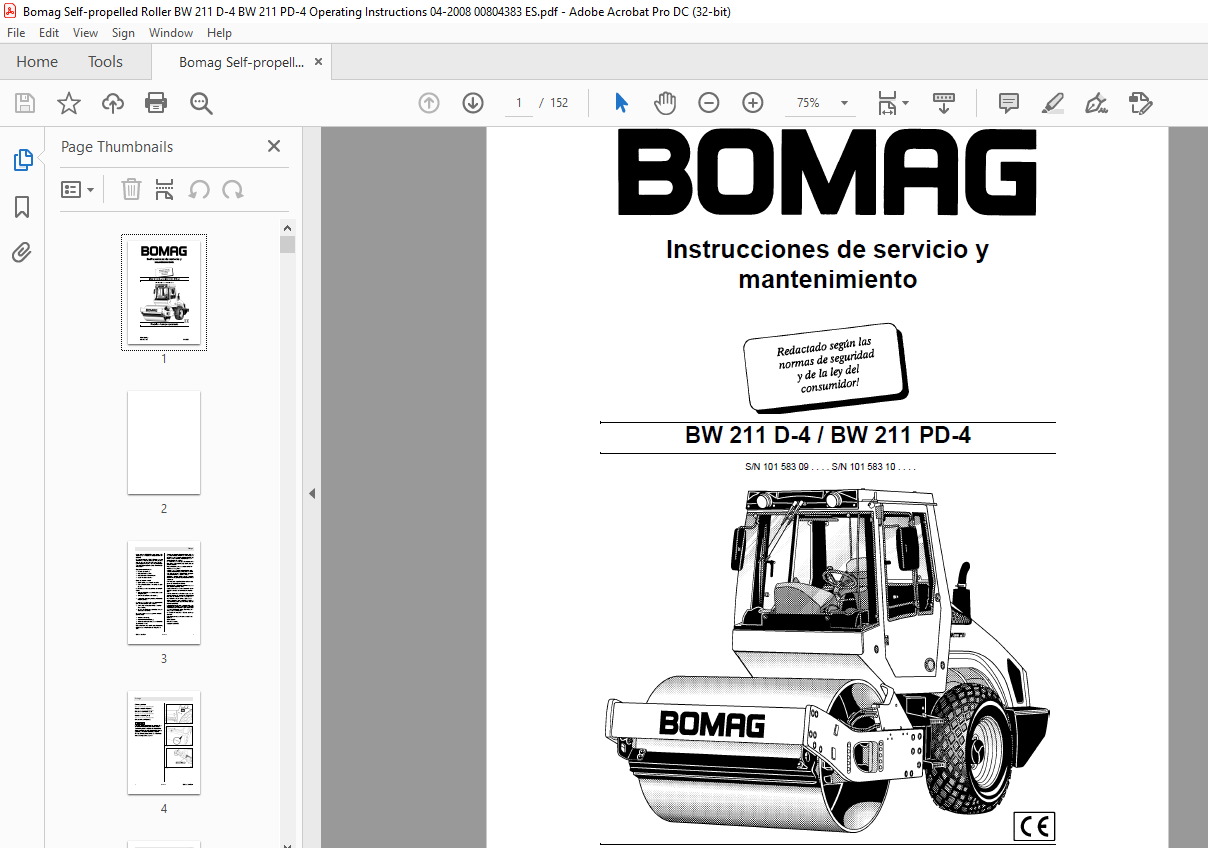1208x848 pixels.
Task: Click the thumbnails panel scrollbar thumb
Action: [x=288, y=245]
